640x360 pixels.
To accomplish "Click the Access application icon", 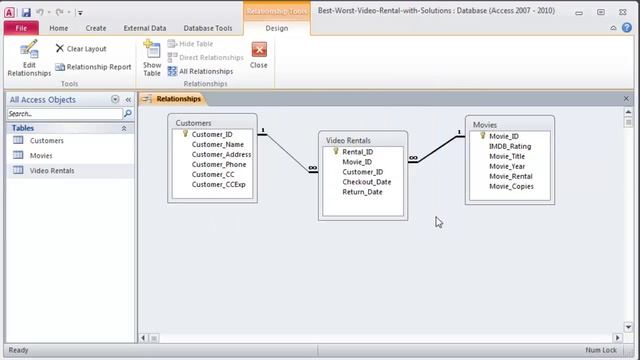I will [9, 13].
